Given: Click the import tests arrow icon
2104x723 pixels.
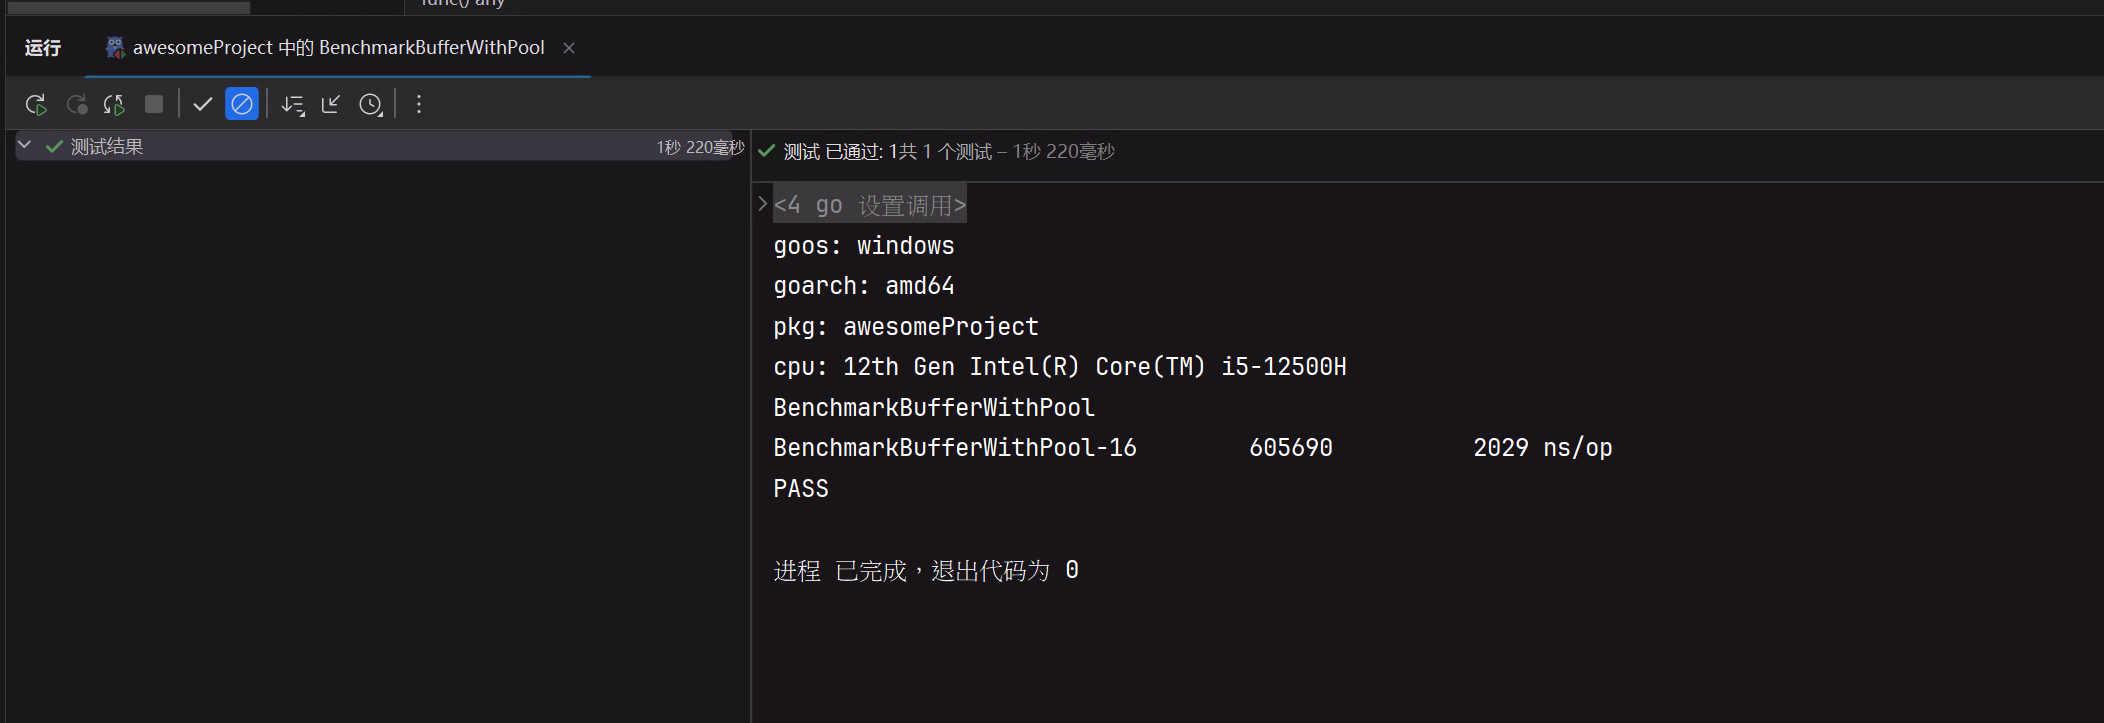Looking at the screenshot, I should pyautogui.click(x=331, y=104).
